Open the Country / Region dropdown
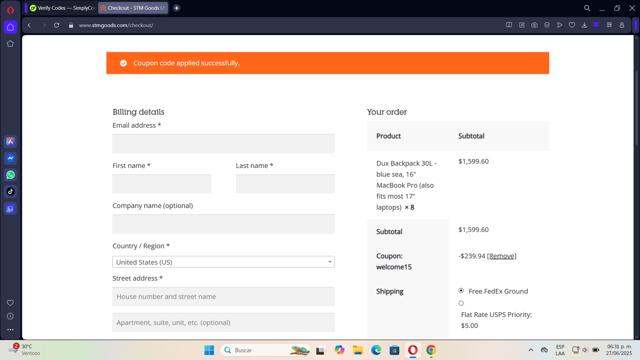The width and height of the screenshot is (640, 360). click(223, 262)
